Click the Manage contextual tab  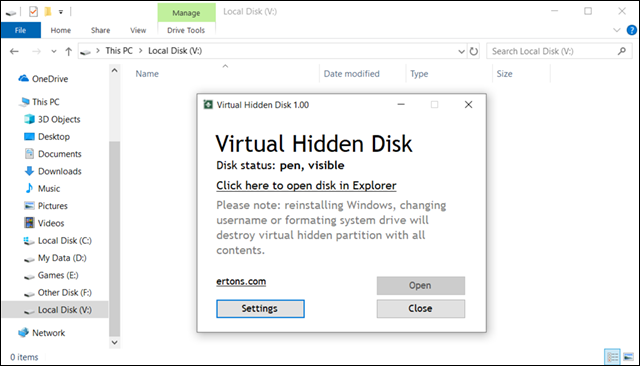186,13
